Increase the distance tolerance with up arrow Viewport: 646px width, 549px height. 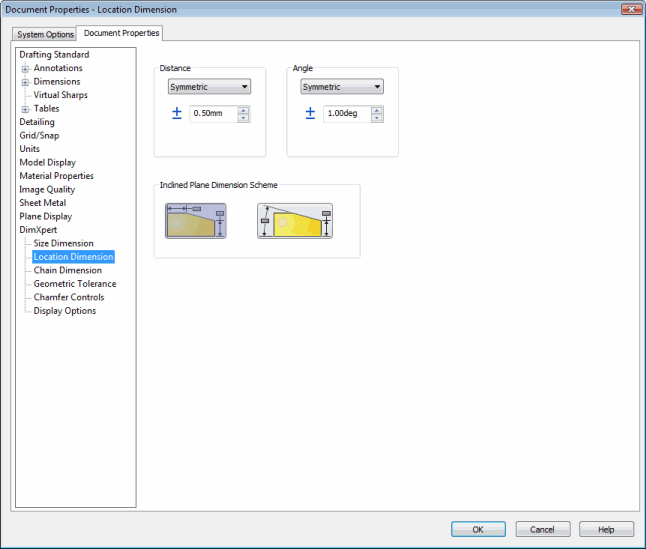click(243, 110)
